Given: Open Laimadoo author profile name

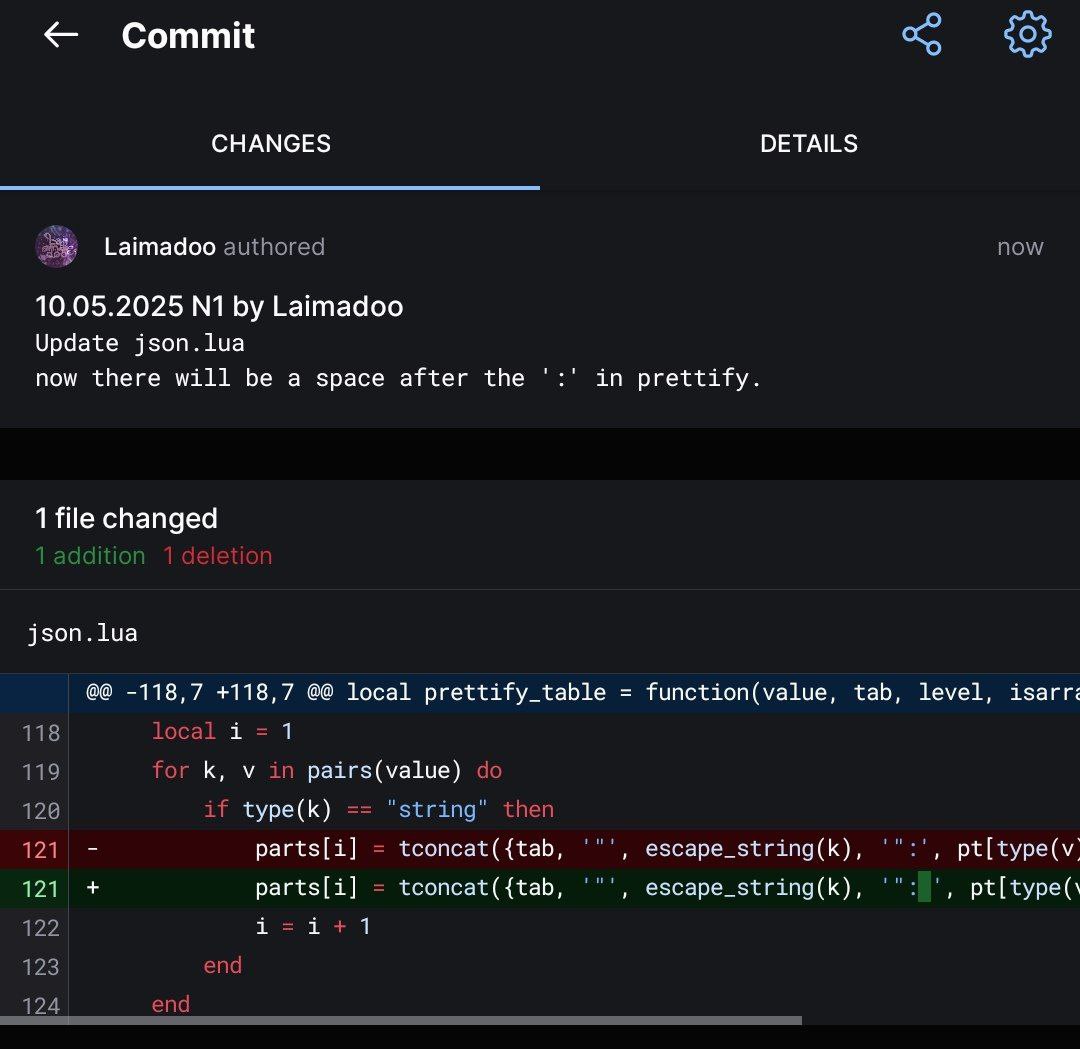Looking at the screenshot, I should click(x=160, y=247).
